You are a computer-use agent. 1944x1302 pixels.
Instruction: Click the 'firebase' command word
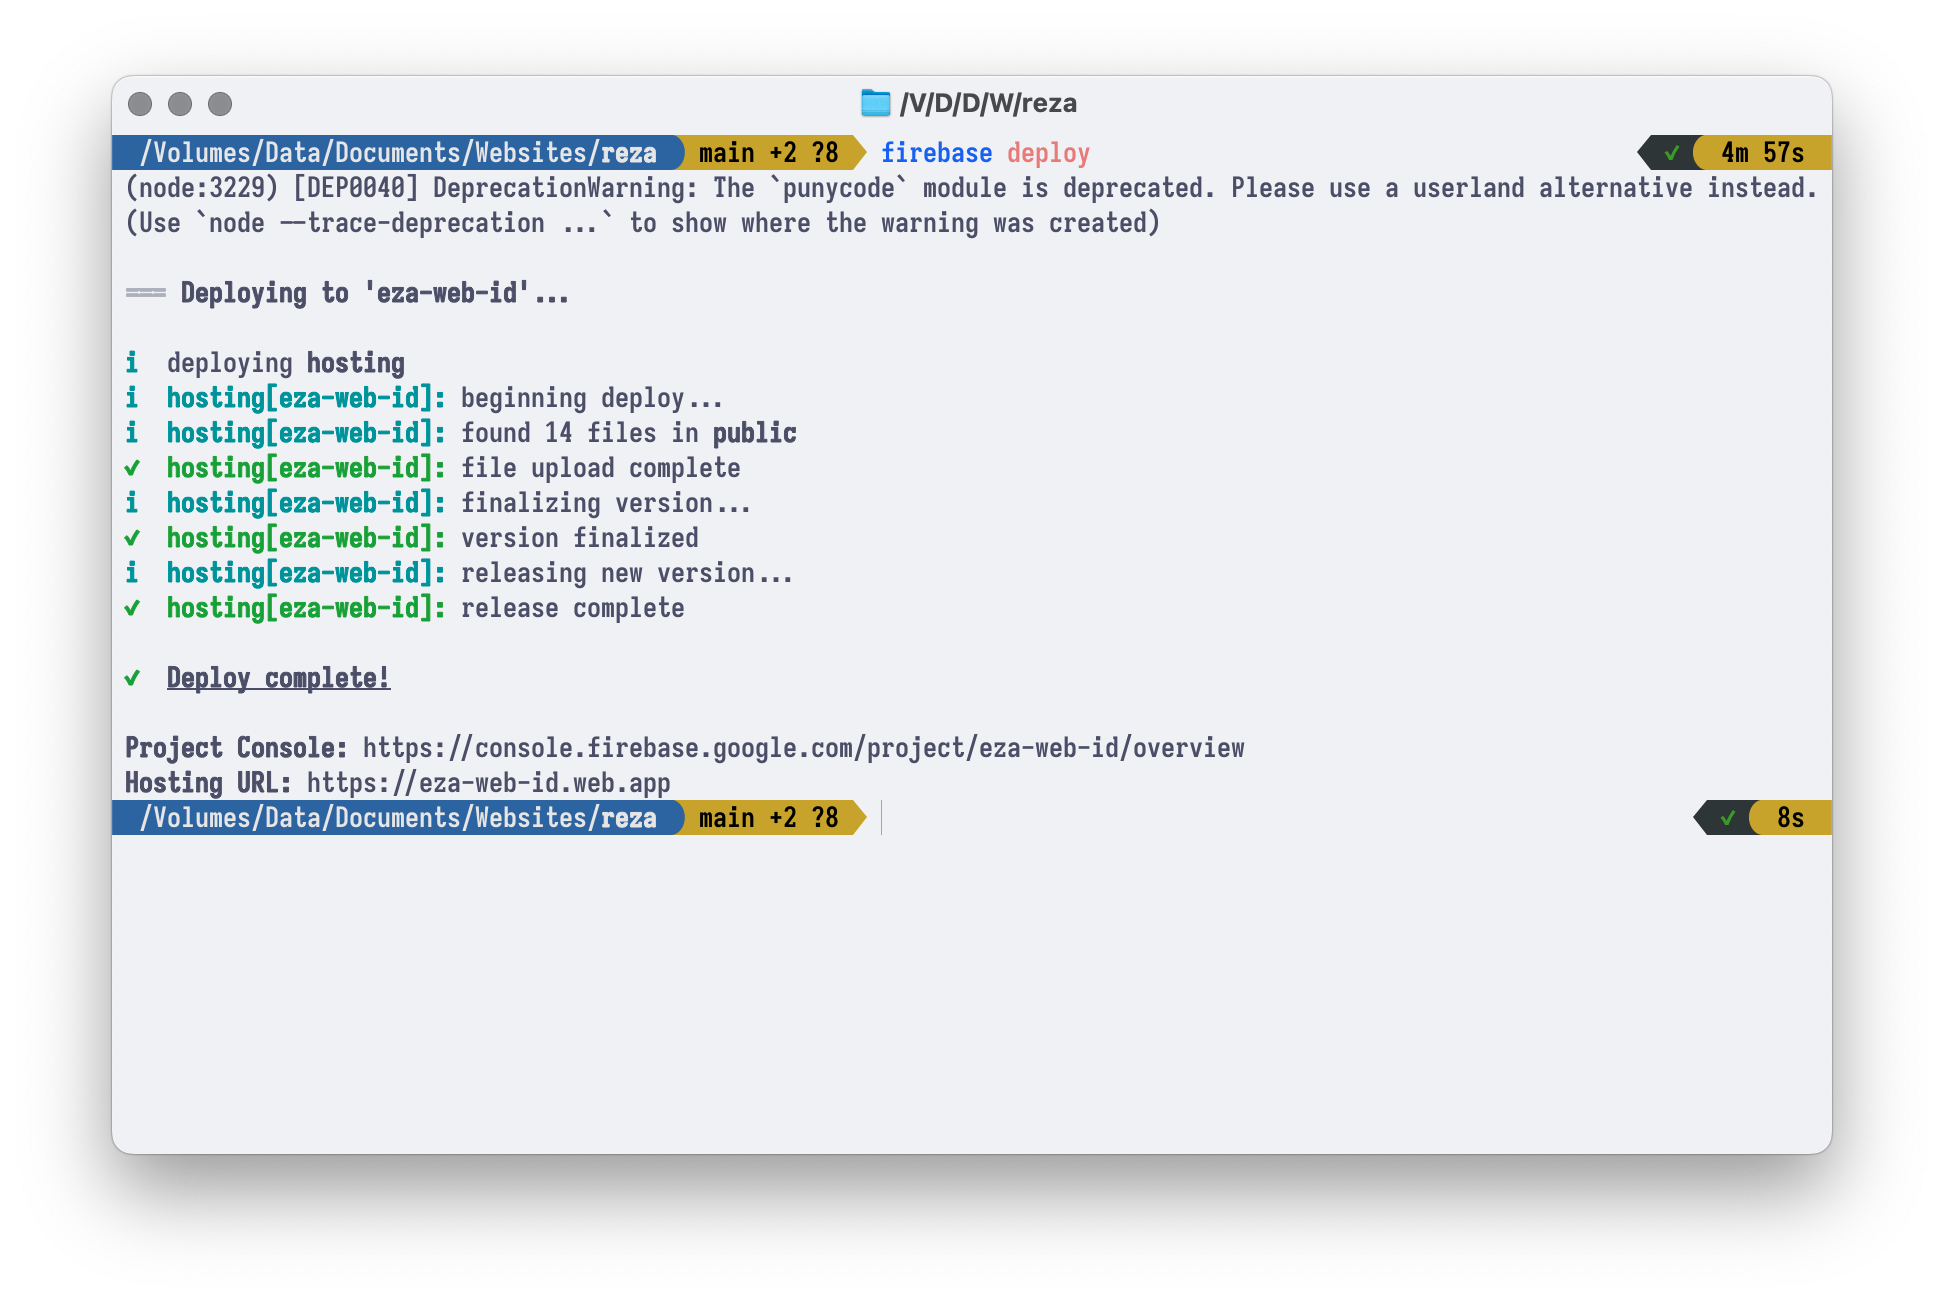(x=936, y=153)
